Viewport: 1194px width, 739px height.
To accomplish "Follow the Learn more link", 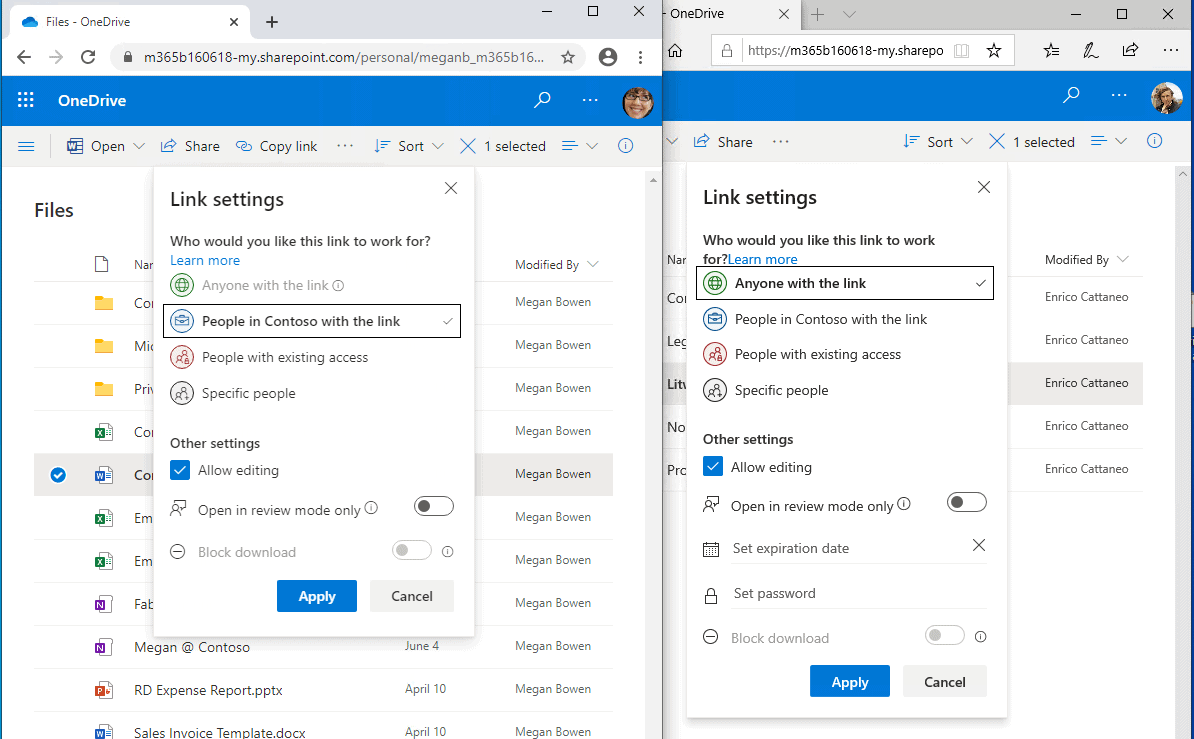I will pyautogui.click(x=204, y=260).
